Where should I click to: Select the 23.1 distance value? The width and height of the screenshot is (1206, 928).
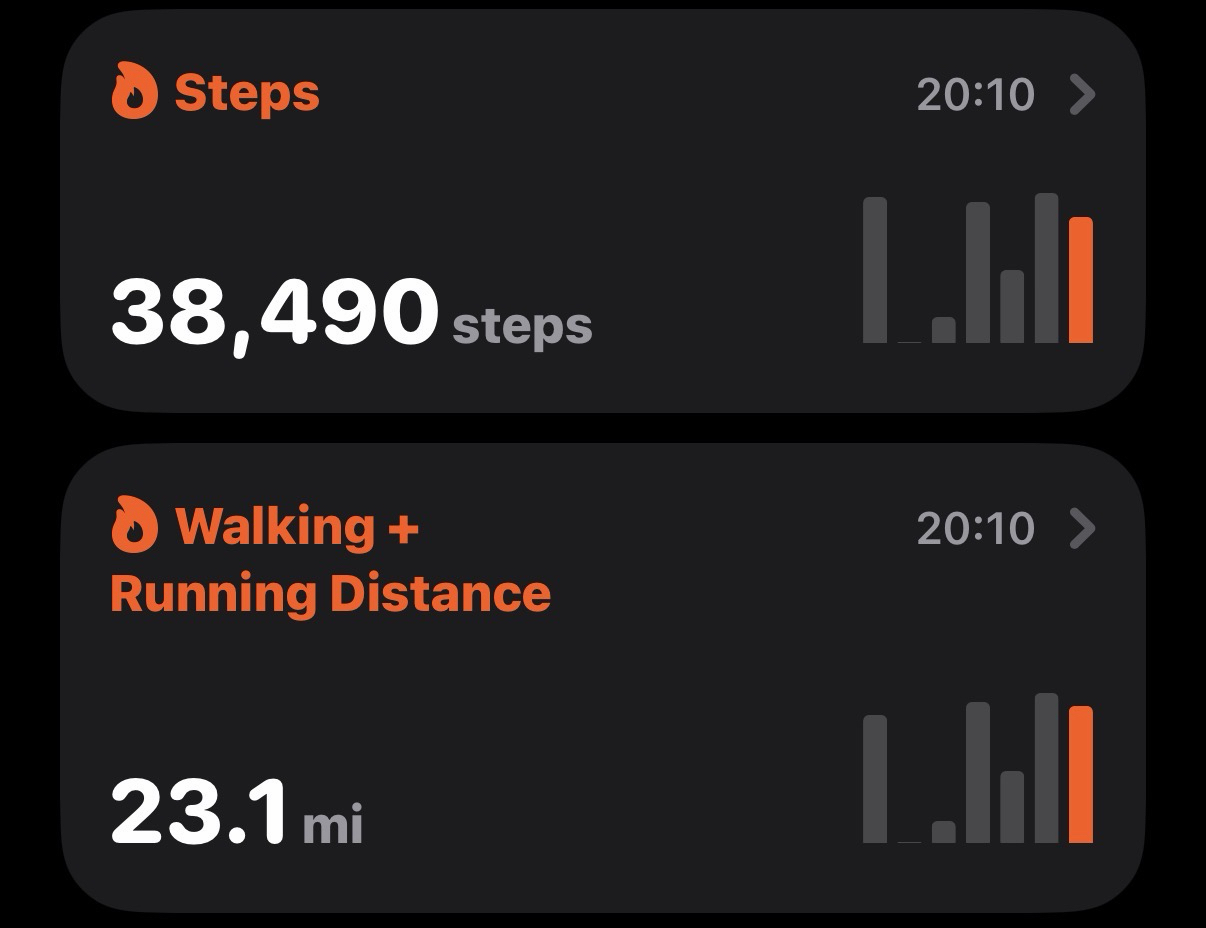pos(200,812)
